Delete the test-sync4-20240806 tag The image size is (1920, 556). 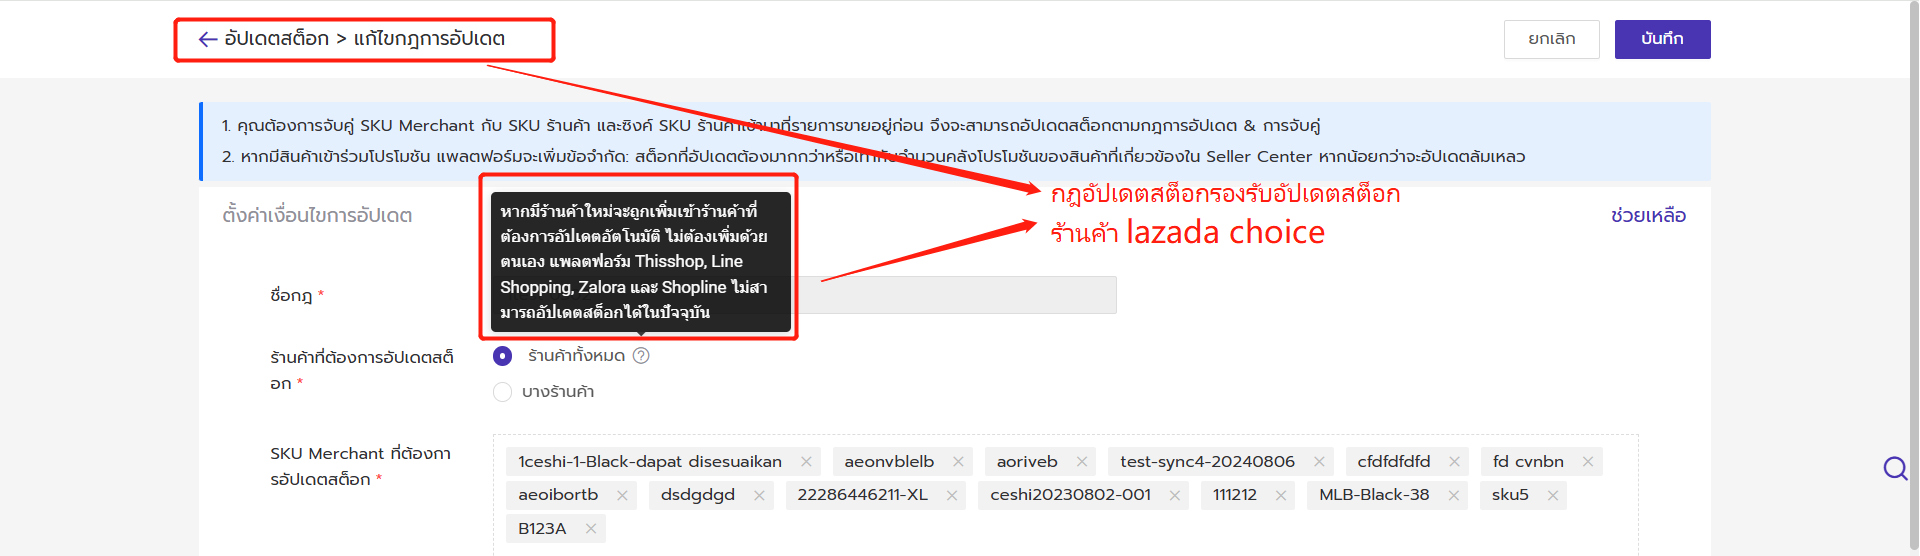[1319, 461]
